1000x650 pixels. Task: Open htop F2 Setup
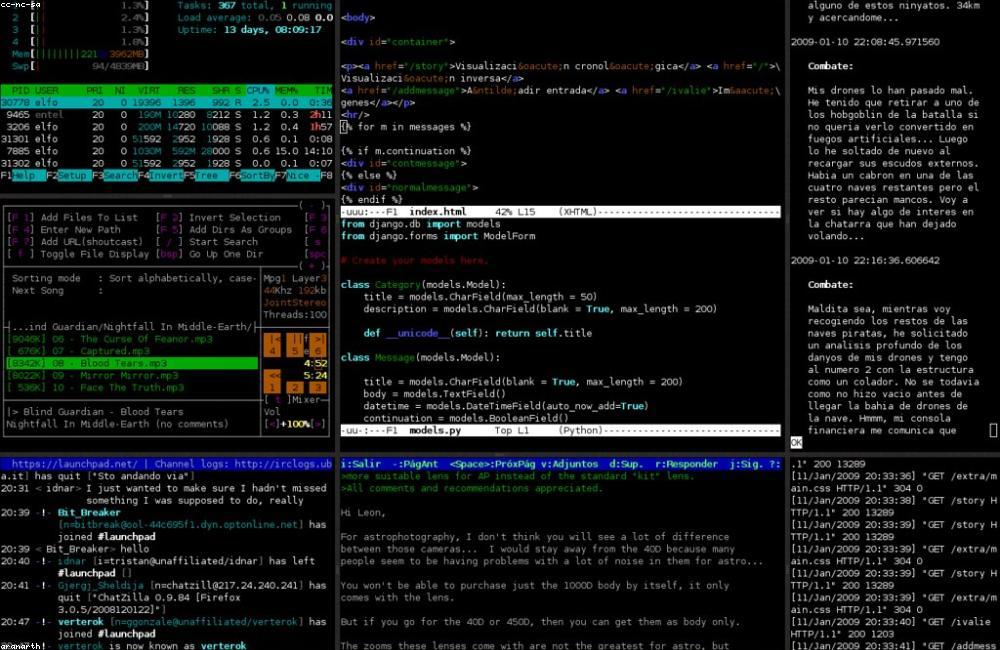[x=68, y=175]
